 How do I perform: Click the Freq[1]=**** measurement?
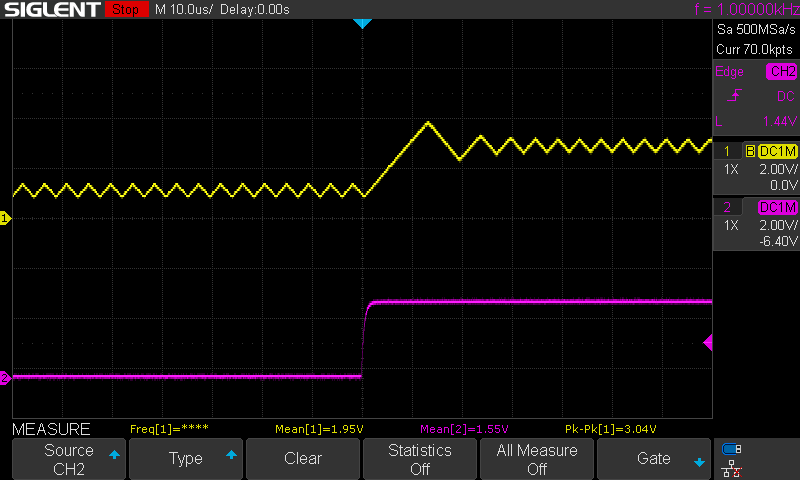tap(169, 429)
